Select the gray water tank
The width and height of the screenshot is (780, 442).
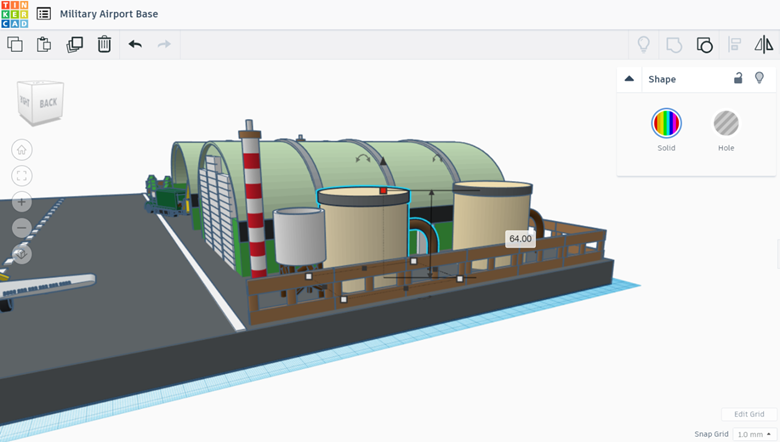(299, 238)
